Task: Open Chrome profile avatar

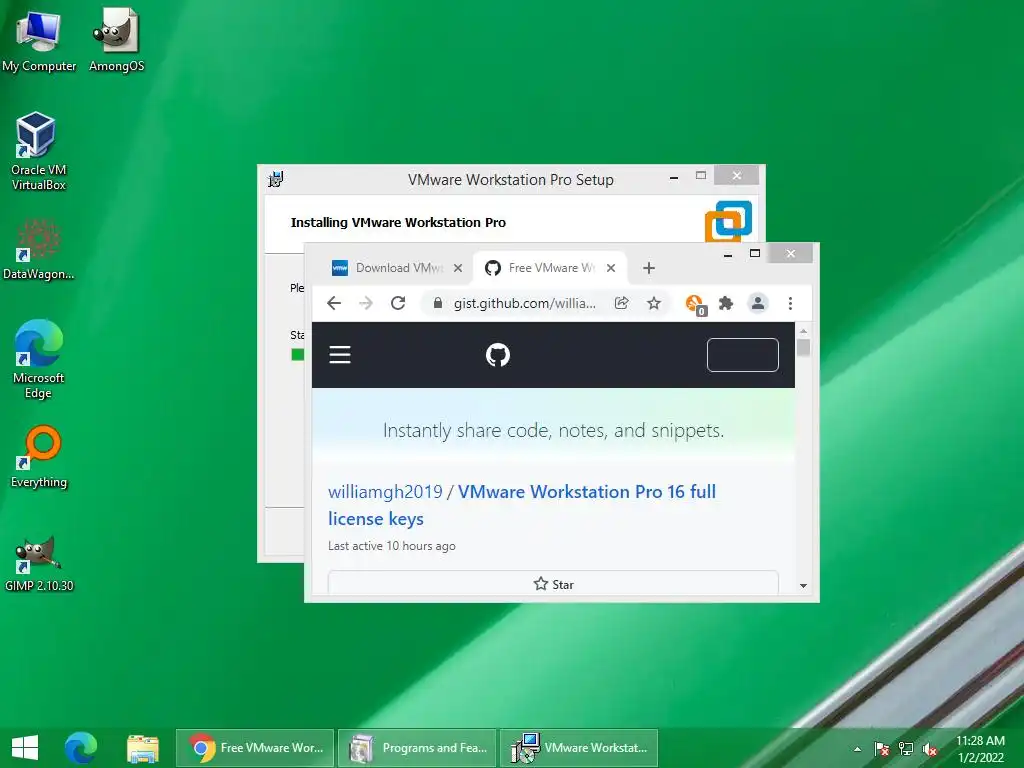Action: point(758,303)
